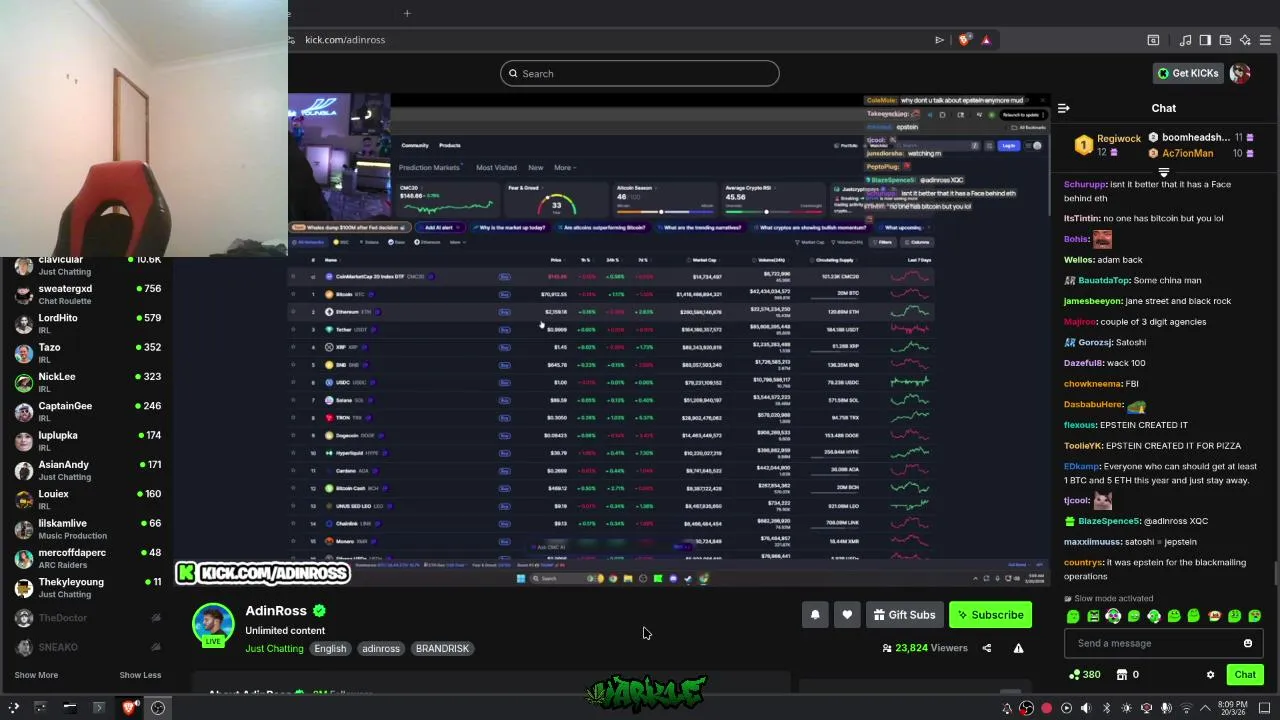Image resolution: width=1280 pixels, height=720 pixels.
Task: Click Show Less in sidebar
Action: point(140,675)
